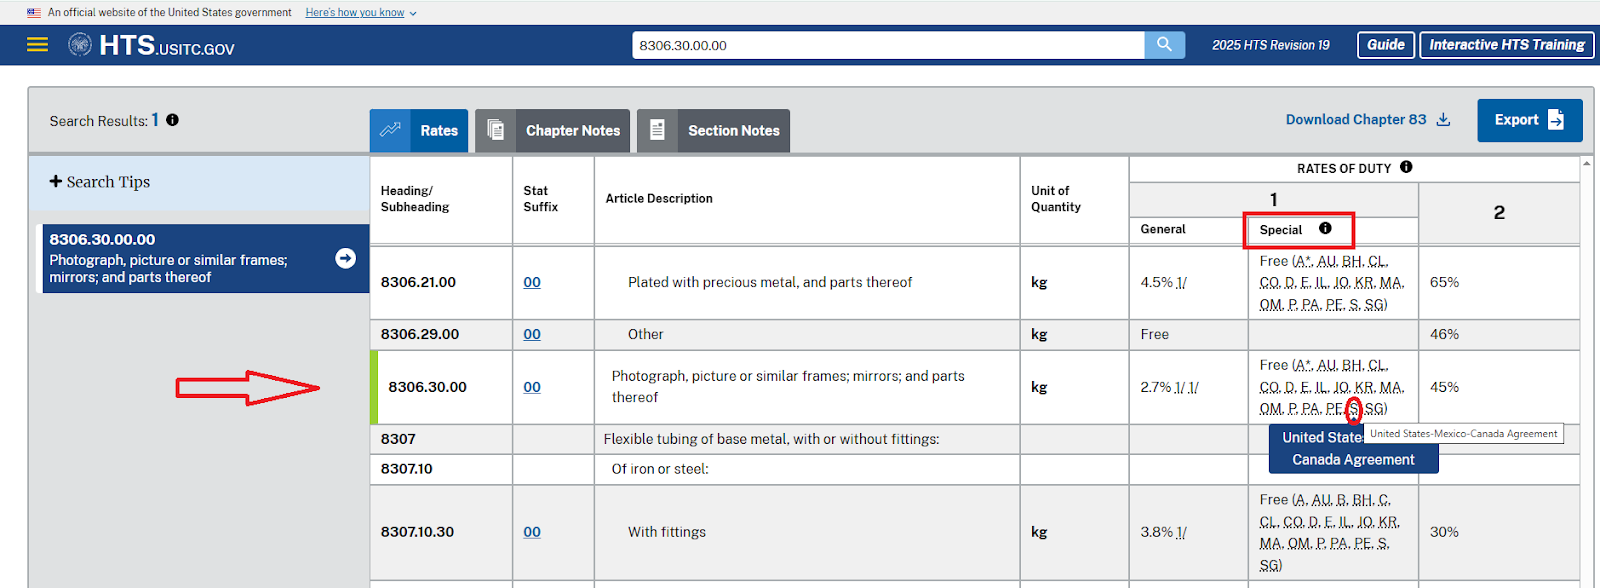Viewport: 1600px width, 588px height.
Task: Click the HTS USITC.GOV logo
Action: coord(151,46)
